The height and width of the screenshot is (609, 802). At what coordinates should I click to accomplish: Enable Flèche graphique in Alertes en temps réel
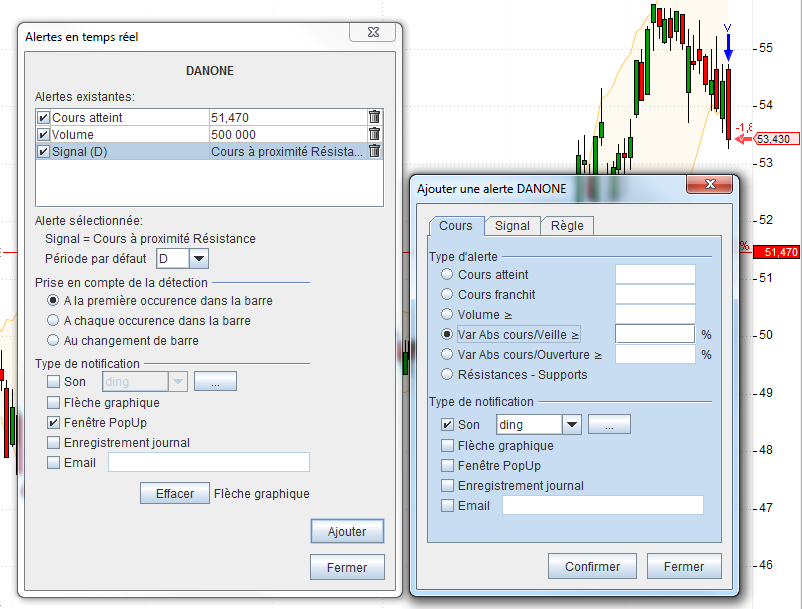pyautogui.click(x=53, y=402)
